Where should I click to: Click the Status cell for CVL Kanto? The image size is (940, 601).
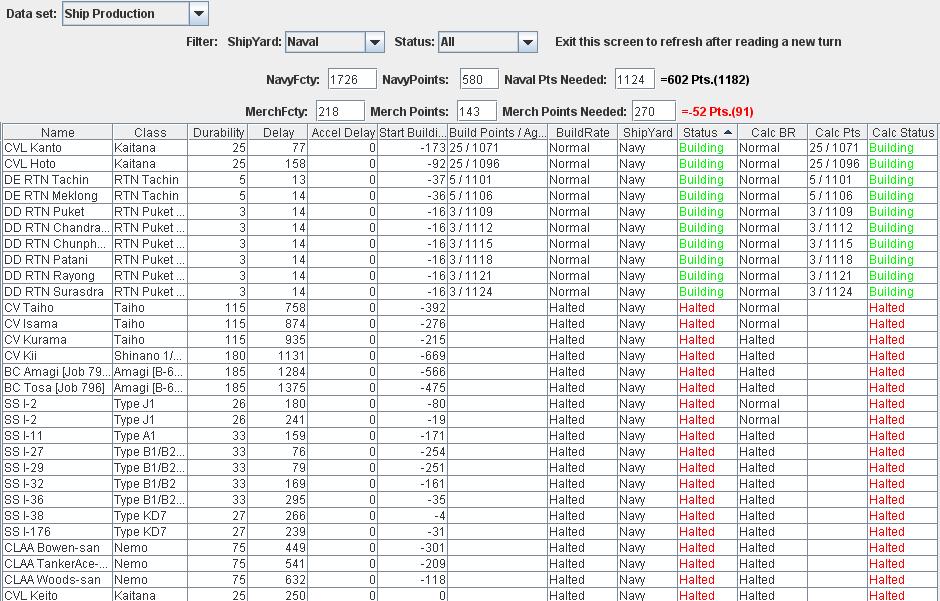707,148
